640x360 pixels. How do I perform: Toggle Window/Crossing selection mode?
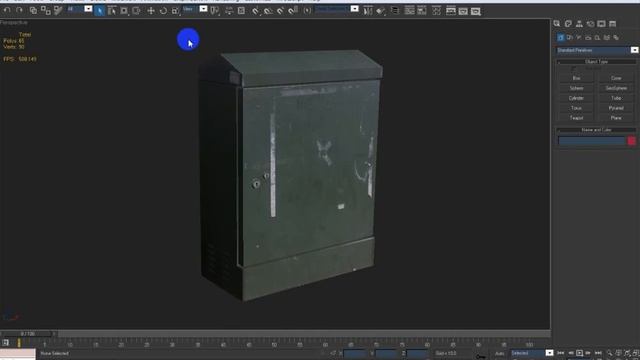[136, 11]
